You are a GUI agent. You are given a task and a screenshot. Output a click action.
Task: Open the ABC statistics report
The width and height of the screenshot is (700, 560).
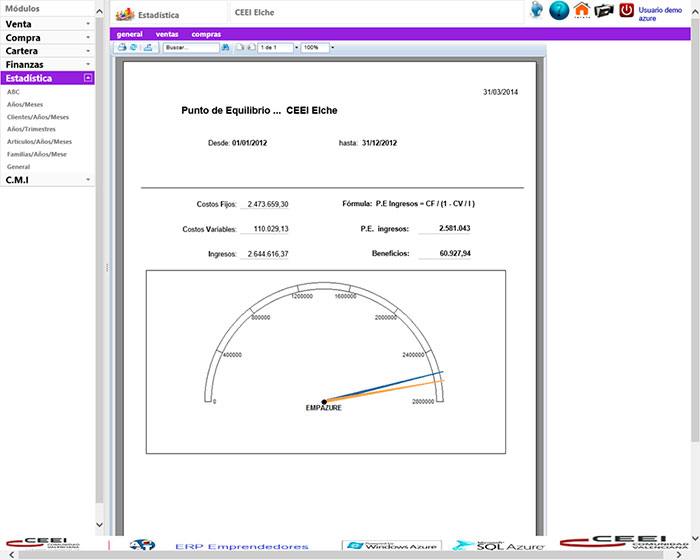14,92
